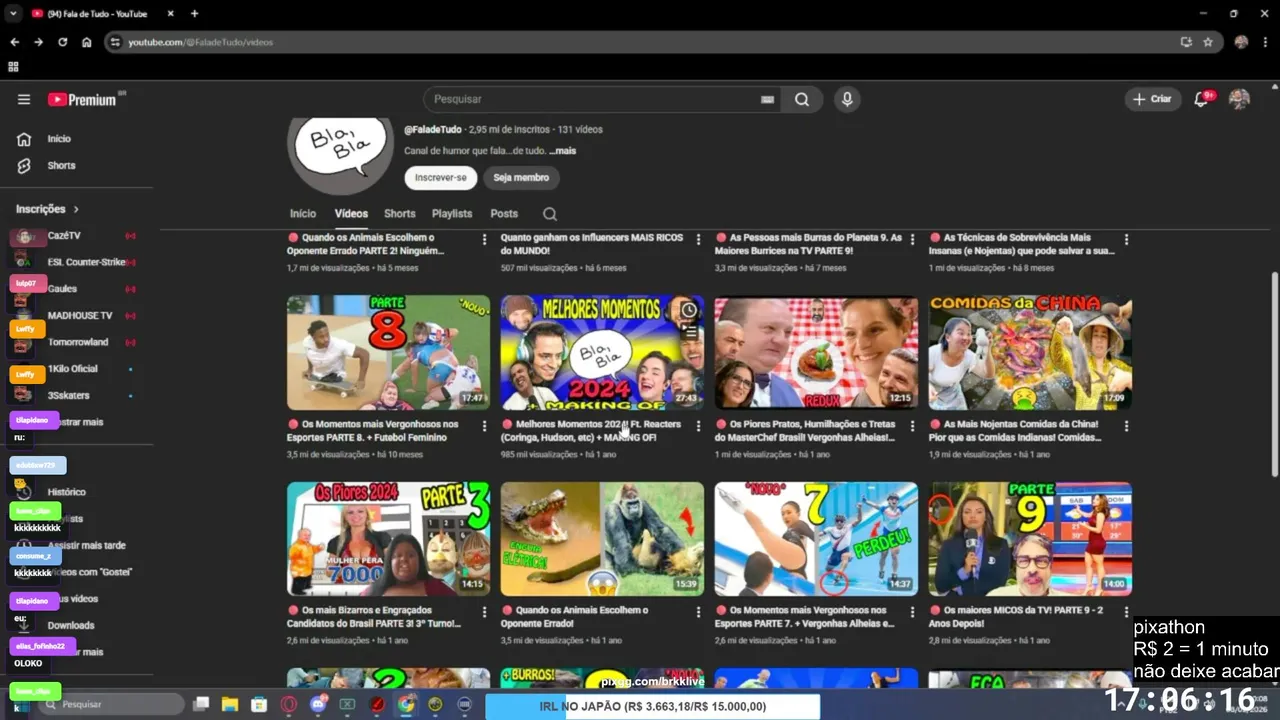
Task: Open the Os Piores 2024 PARTE 3 thumbnail
Action: click(x=388, y=539)
